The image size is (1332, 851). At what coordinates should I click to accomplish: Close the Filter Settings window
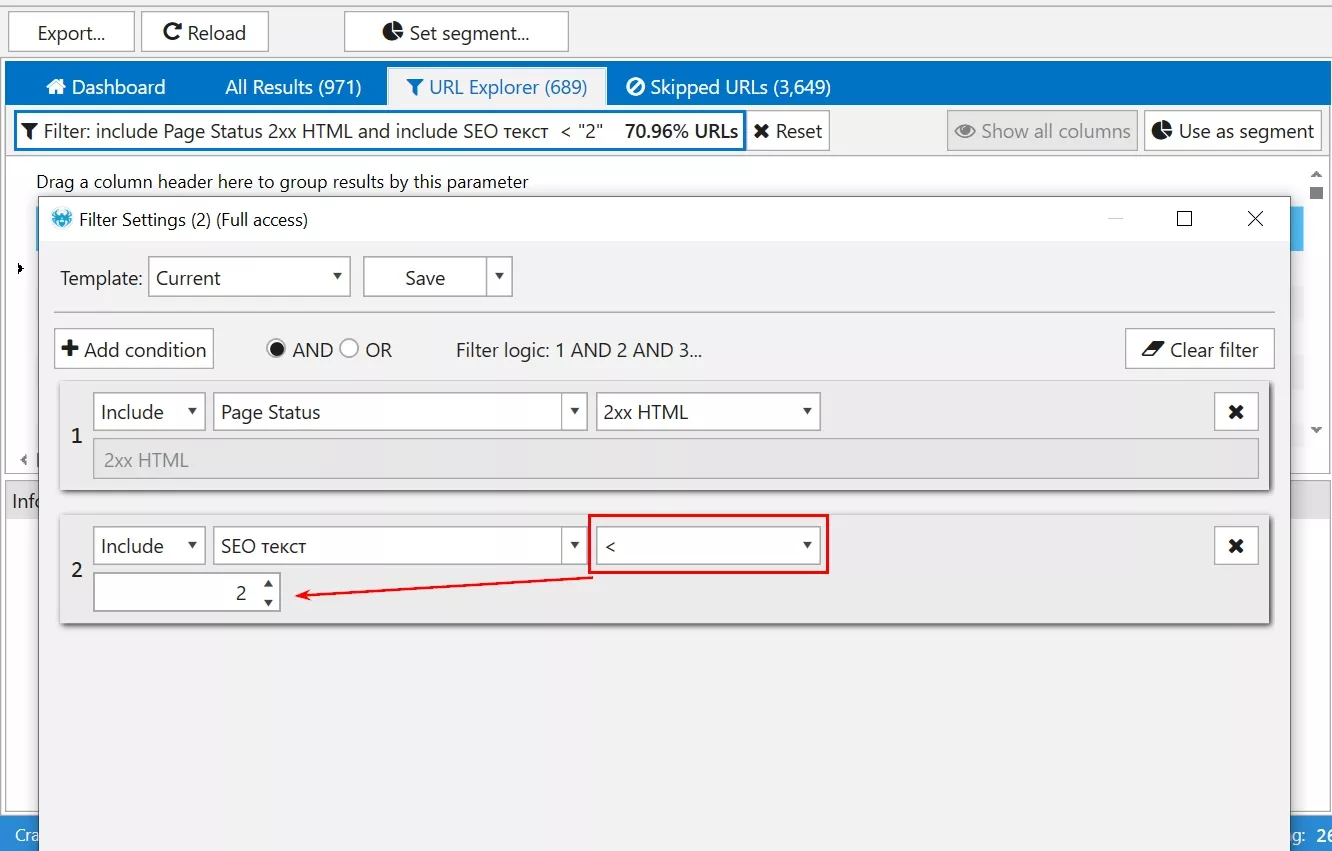click(x=1255, y=219)
